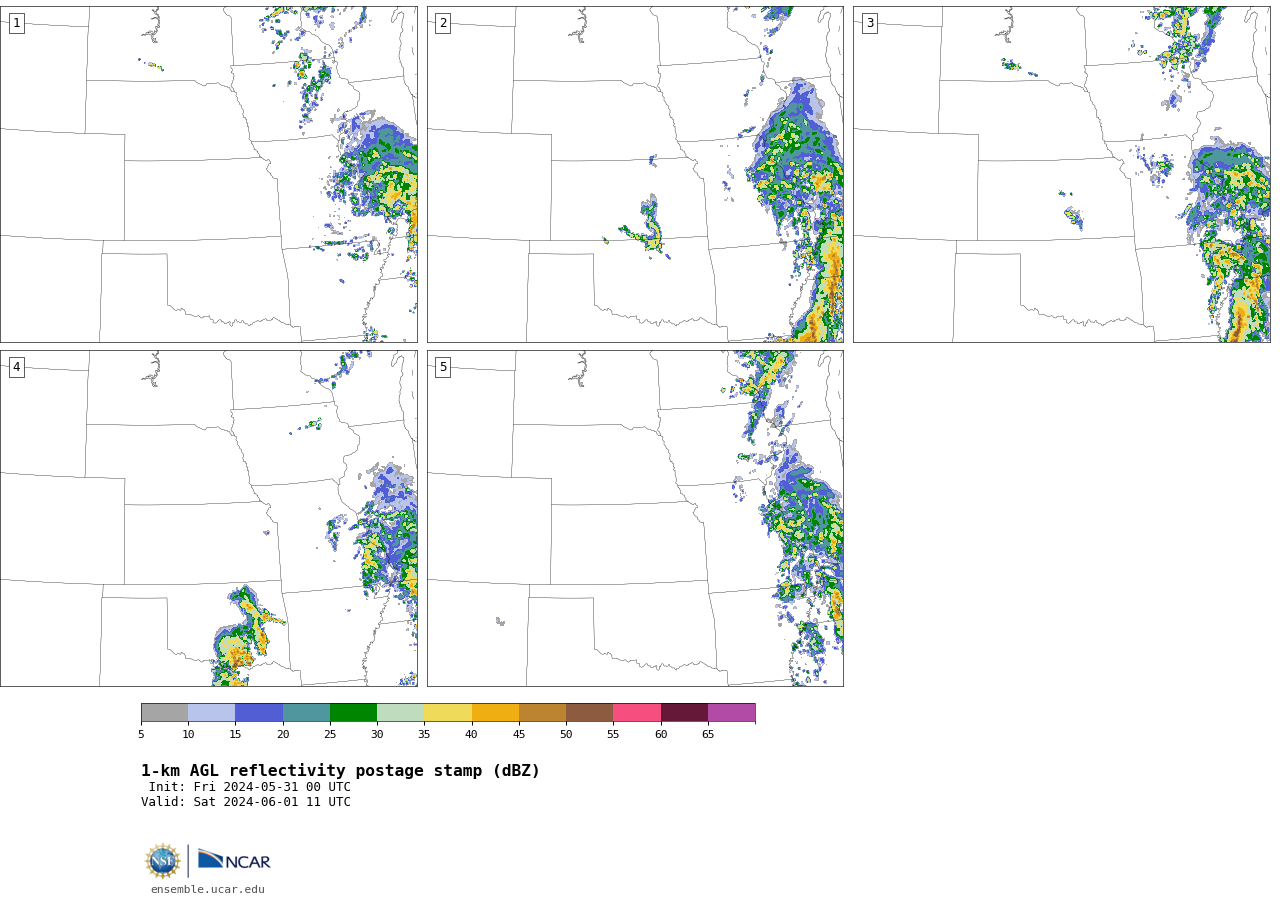The image size is (1280, 901).
Task: Click the member number 4 label box
Action: coord(16,367)
